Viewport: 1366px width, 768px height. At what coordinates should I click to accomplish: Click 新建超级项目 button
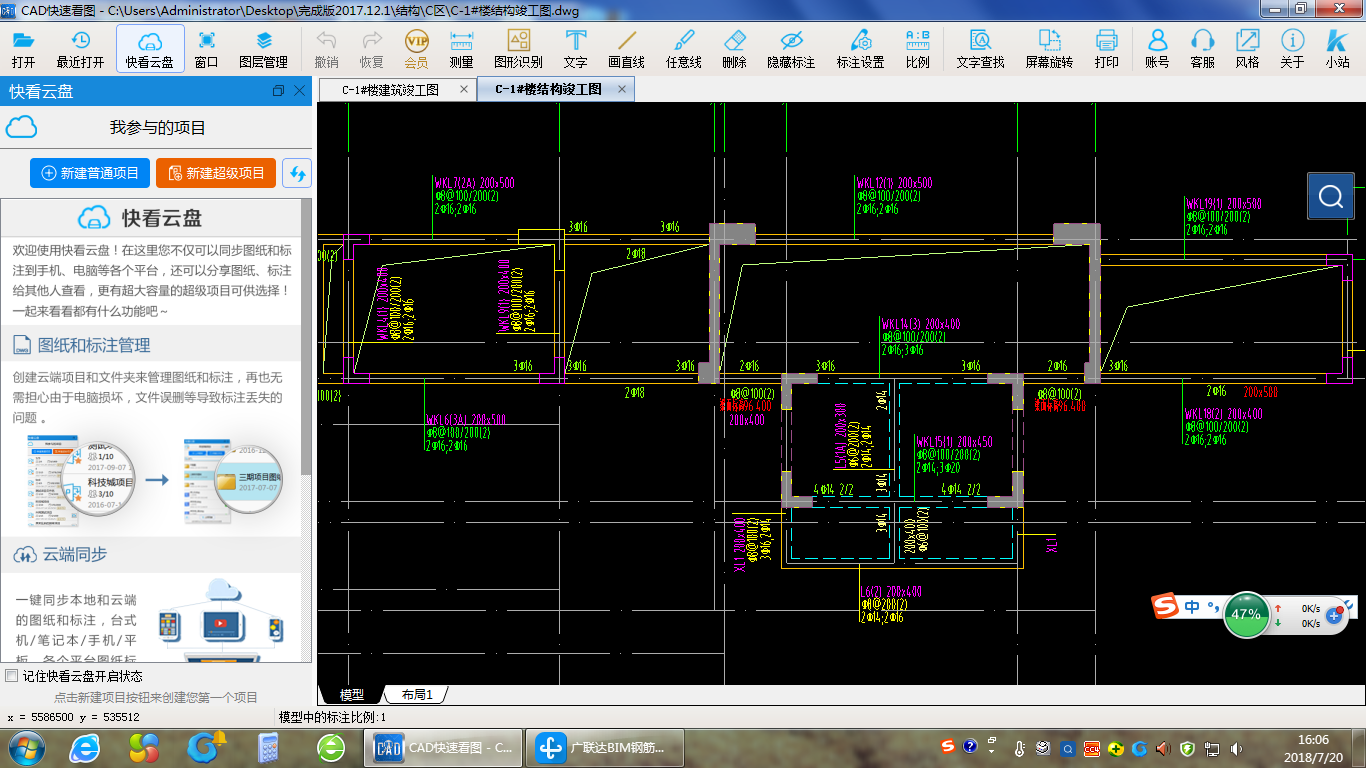[216, 173]
